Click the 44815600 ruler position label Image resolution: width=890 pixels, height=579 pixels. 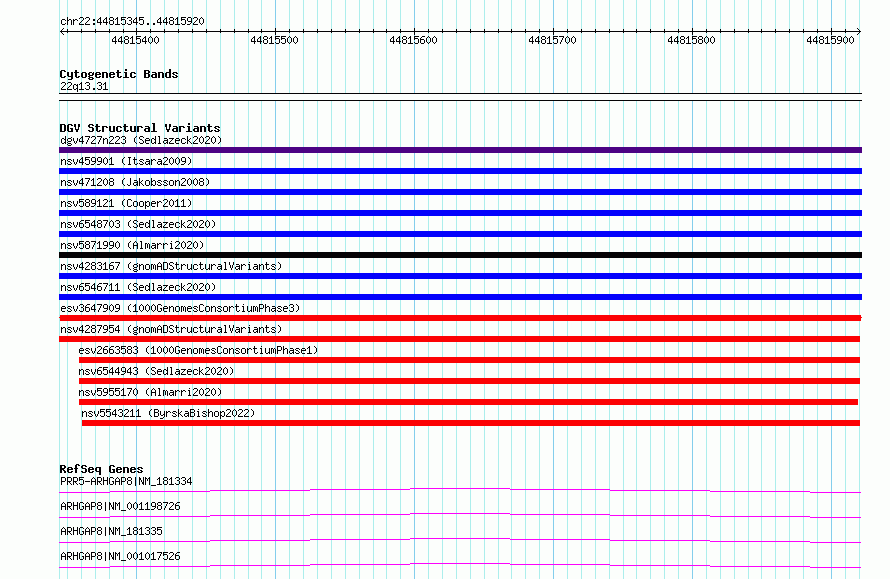click(x=413, y=40)
